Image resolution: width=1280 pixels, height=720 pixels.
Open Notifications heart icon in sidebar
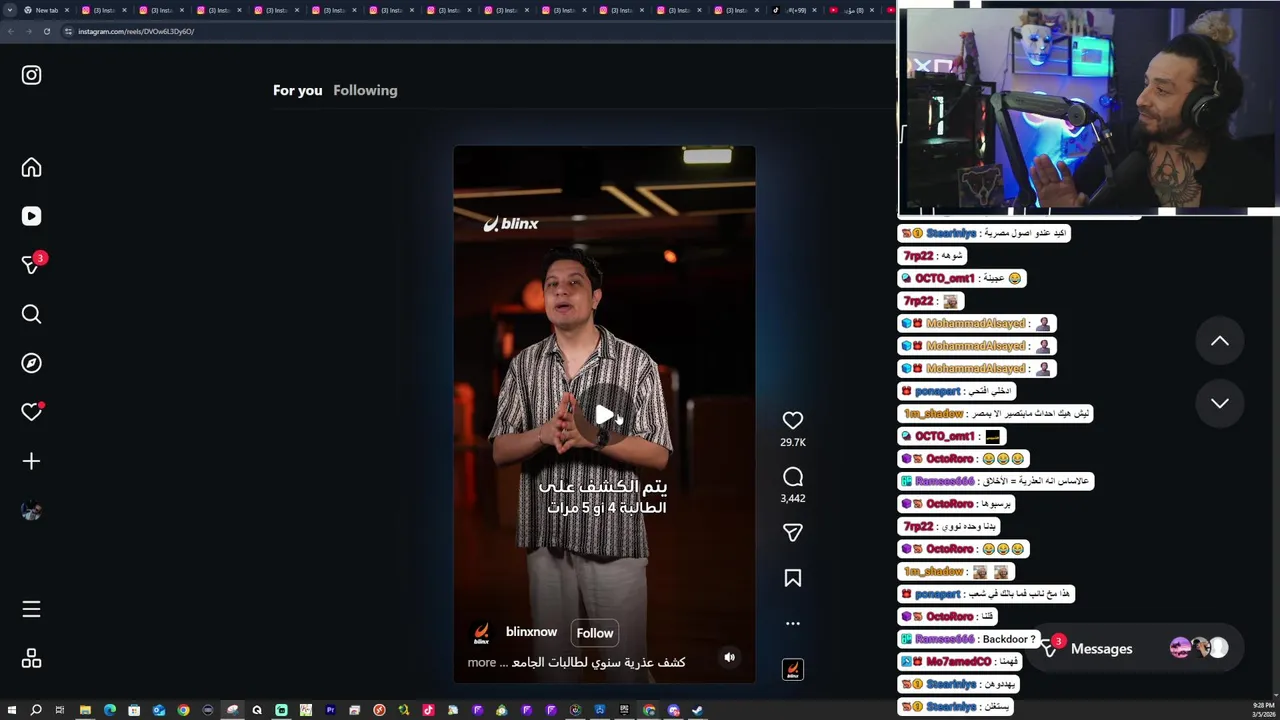click(32, 411)
